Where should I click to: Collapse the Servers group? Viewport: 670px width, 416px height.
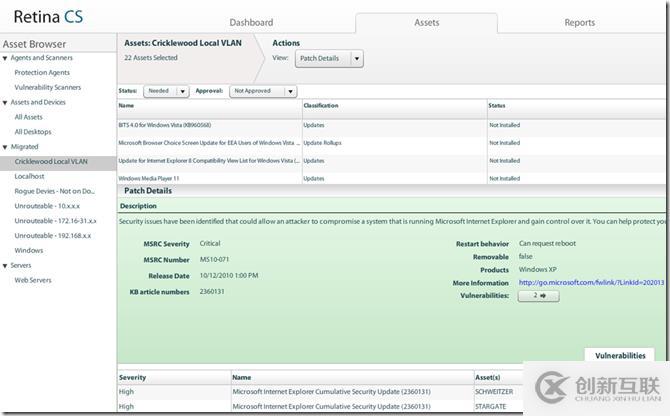tap(5, 266)
